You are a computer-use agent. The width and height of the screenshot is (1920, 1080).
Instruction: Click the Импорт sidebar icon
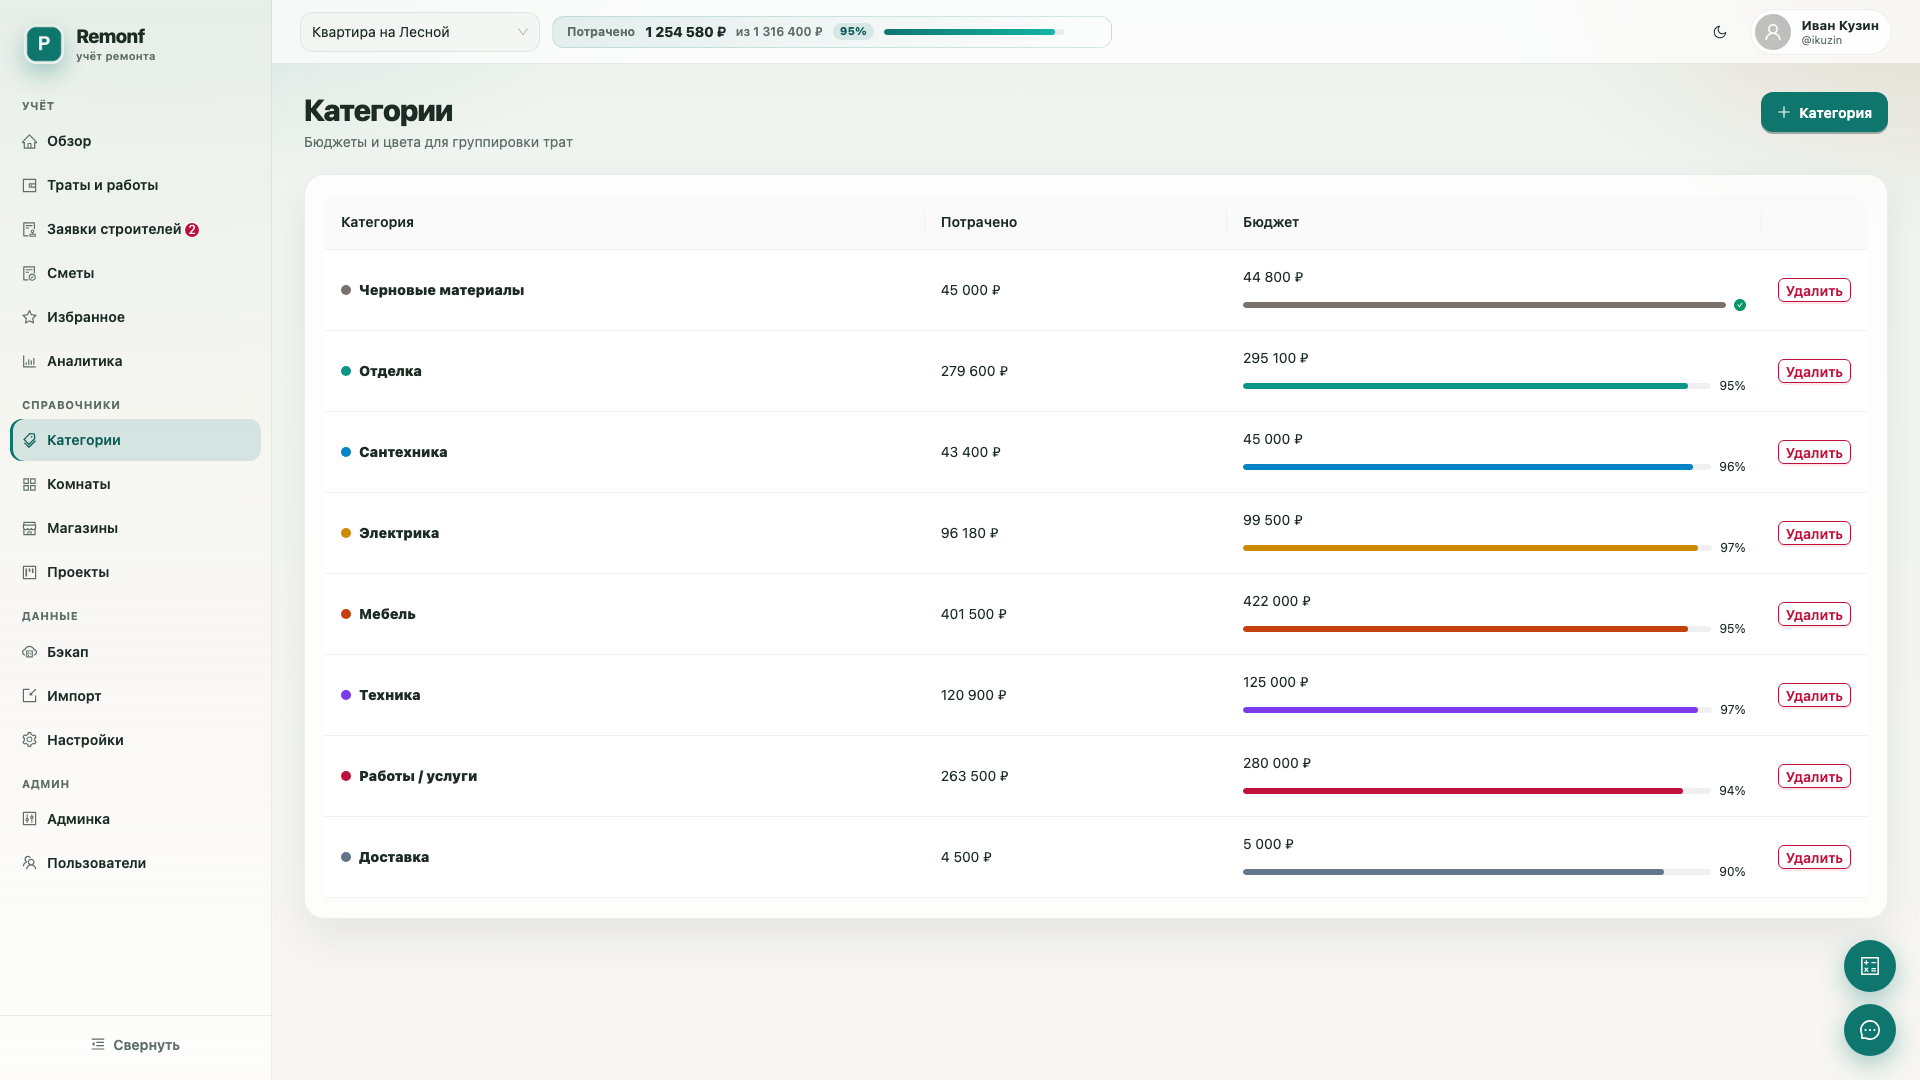(30, 696)
